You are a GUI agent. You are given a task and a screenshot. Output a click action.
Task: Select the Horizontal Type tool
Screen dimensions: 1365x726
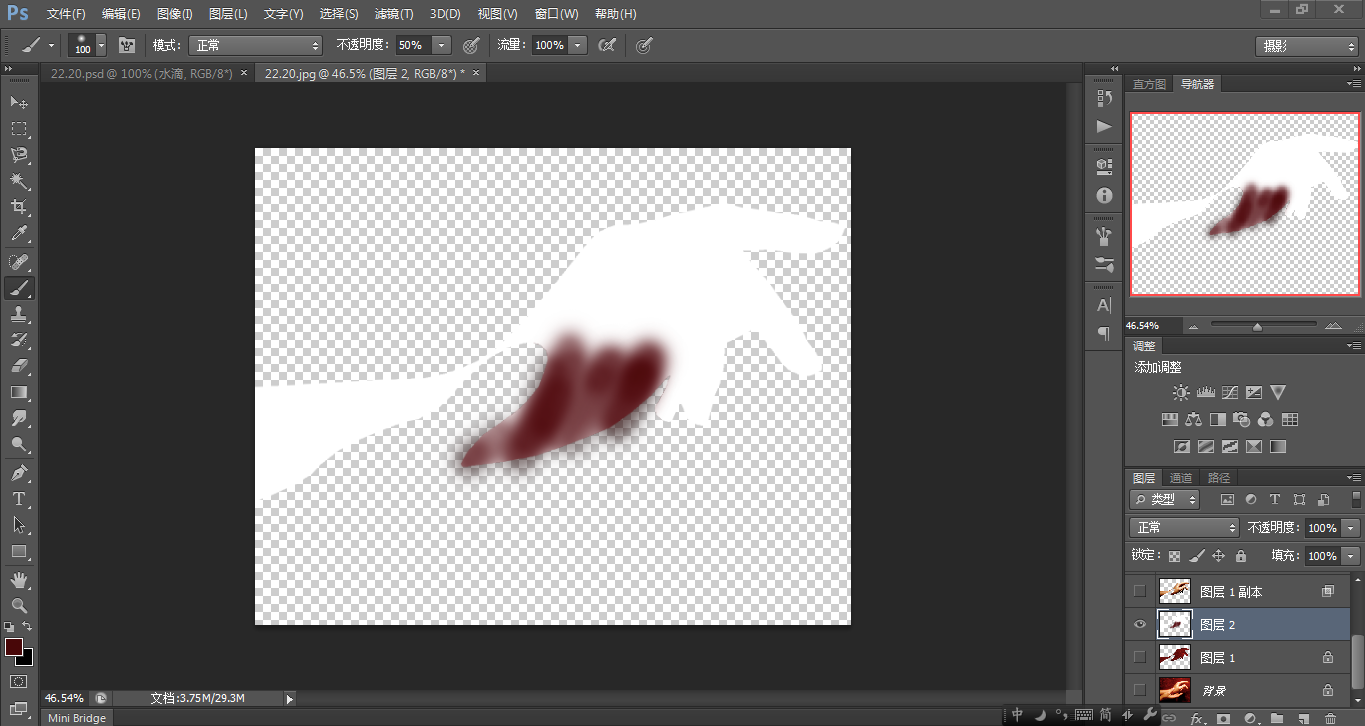coord(19,498)
